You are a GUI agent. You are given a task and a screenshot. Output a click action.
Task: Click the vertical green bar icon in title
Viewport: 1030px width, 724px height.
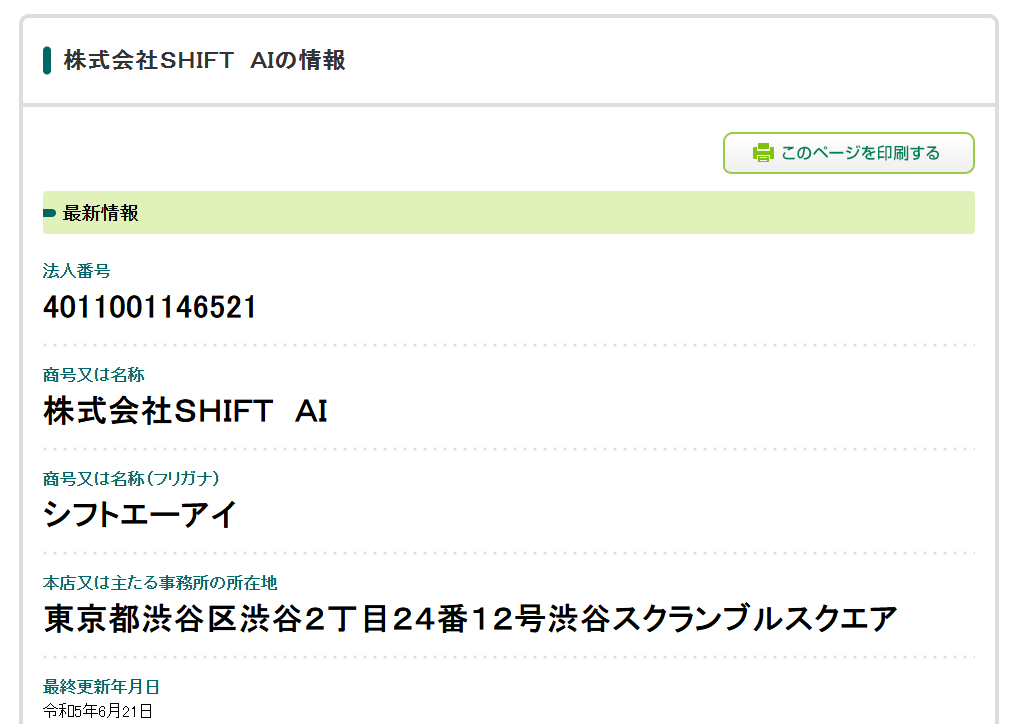(45, 60)
